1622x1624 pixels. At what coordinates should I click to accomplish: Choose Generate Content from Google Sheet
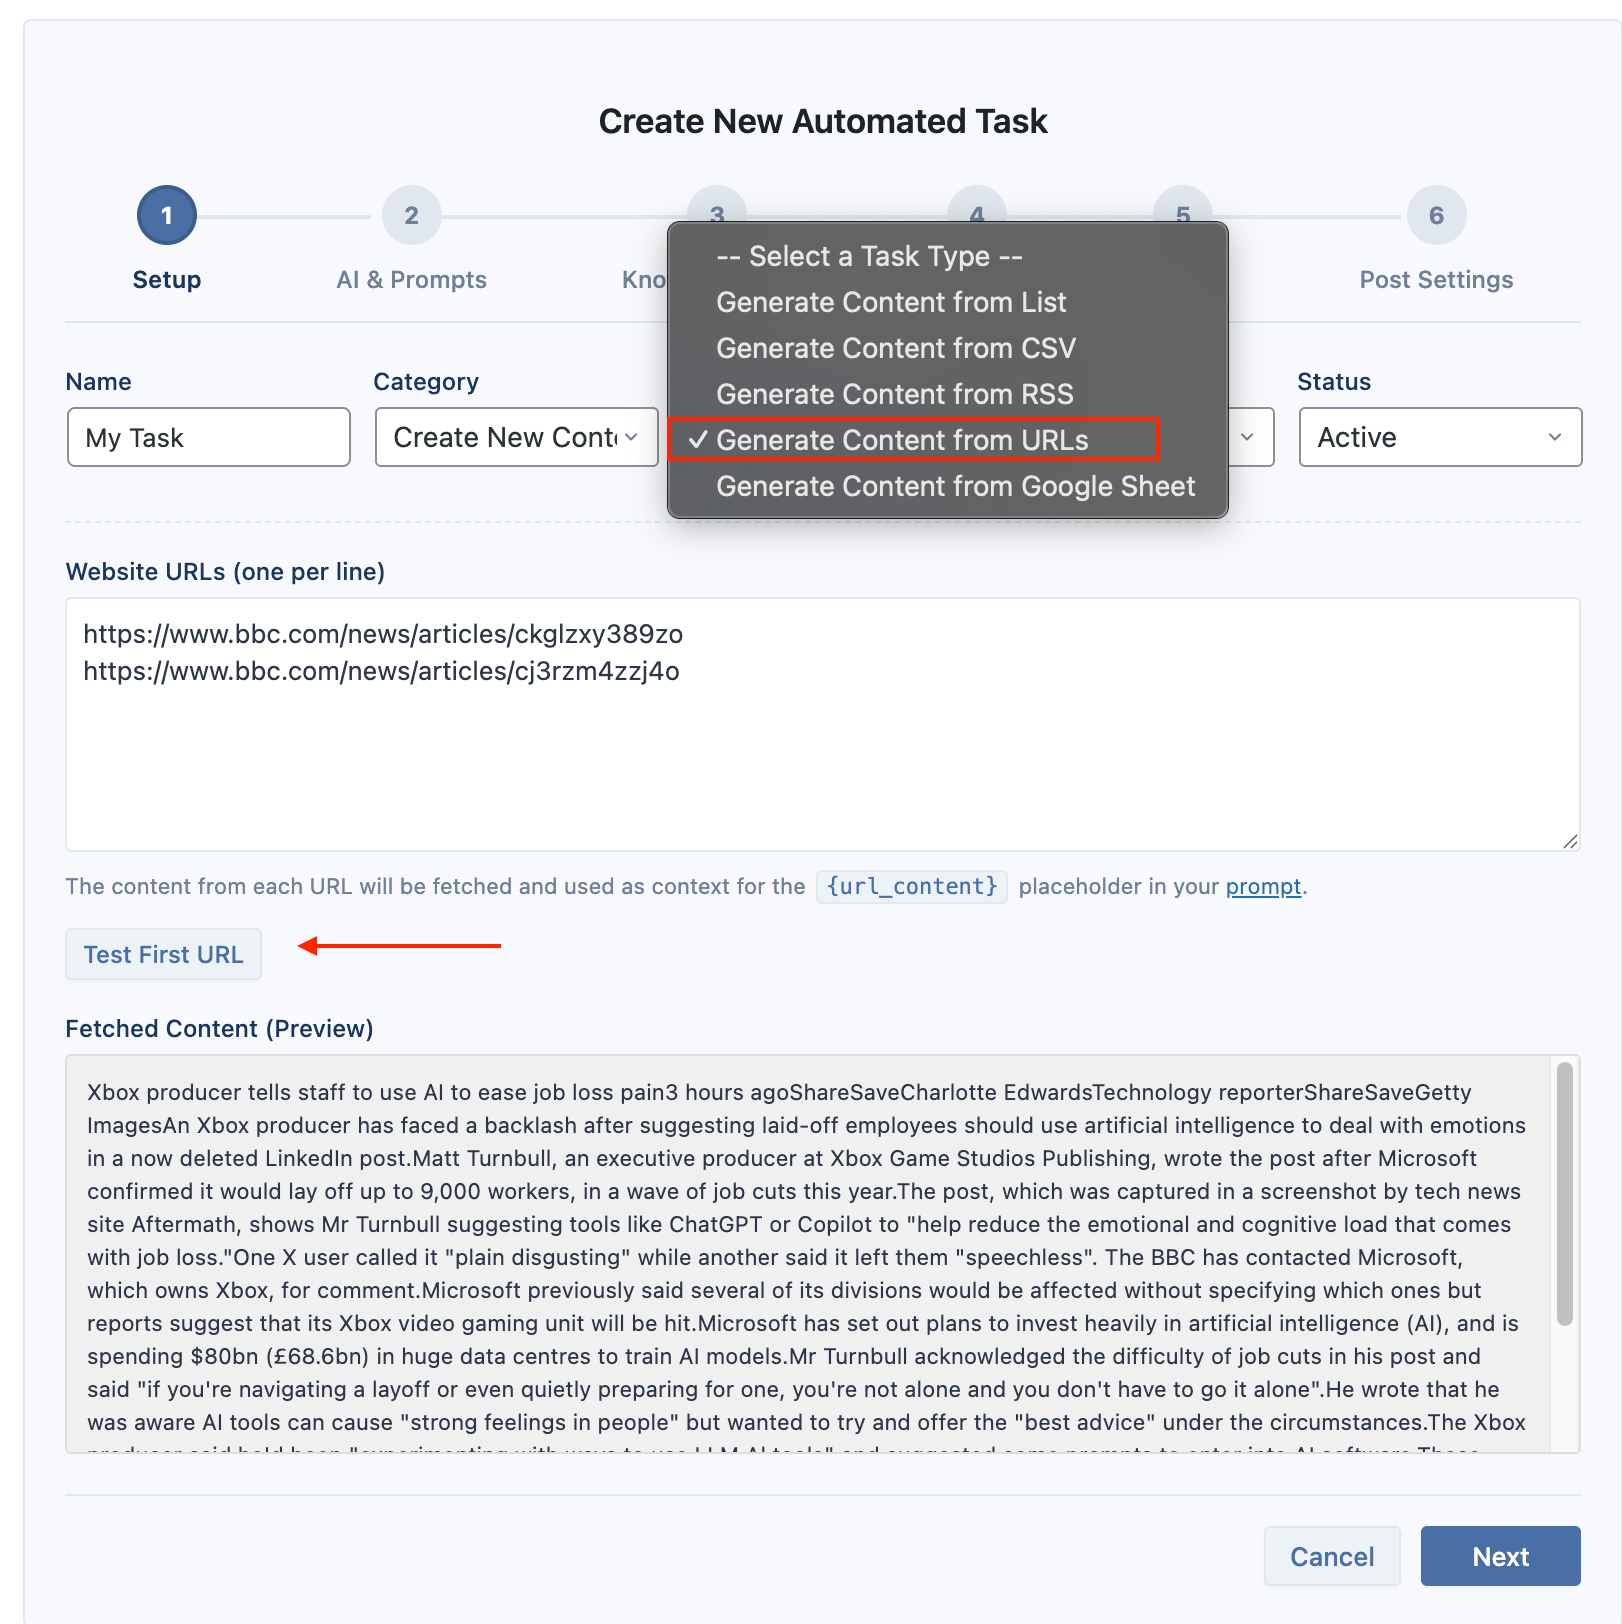click(x=947, y=486)
